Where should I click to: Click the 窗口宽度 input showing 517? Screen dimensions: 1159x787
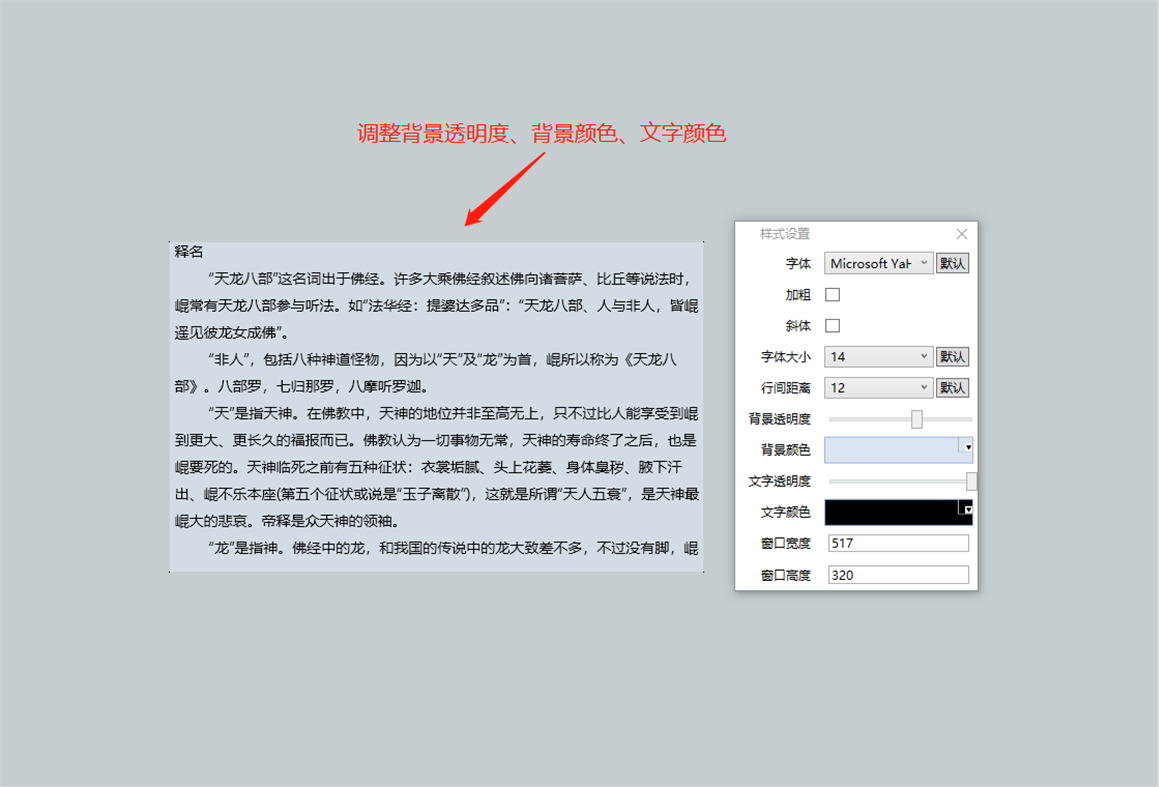[897, 542]
